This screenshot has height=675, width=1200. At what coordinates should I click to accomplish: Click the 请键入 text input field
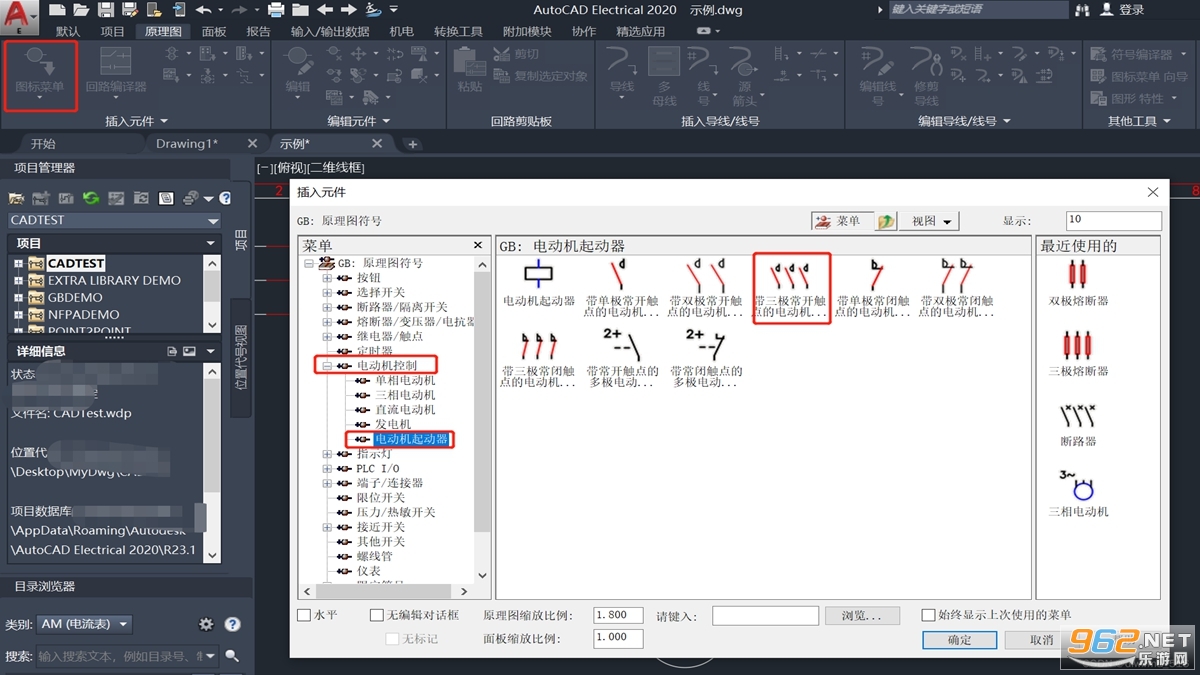[x=765, y=616]
